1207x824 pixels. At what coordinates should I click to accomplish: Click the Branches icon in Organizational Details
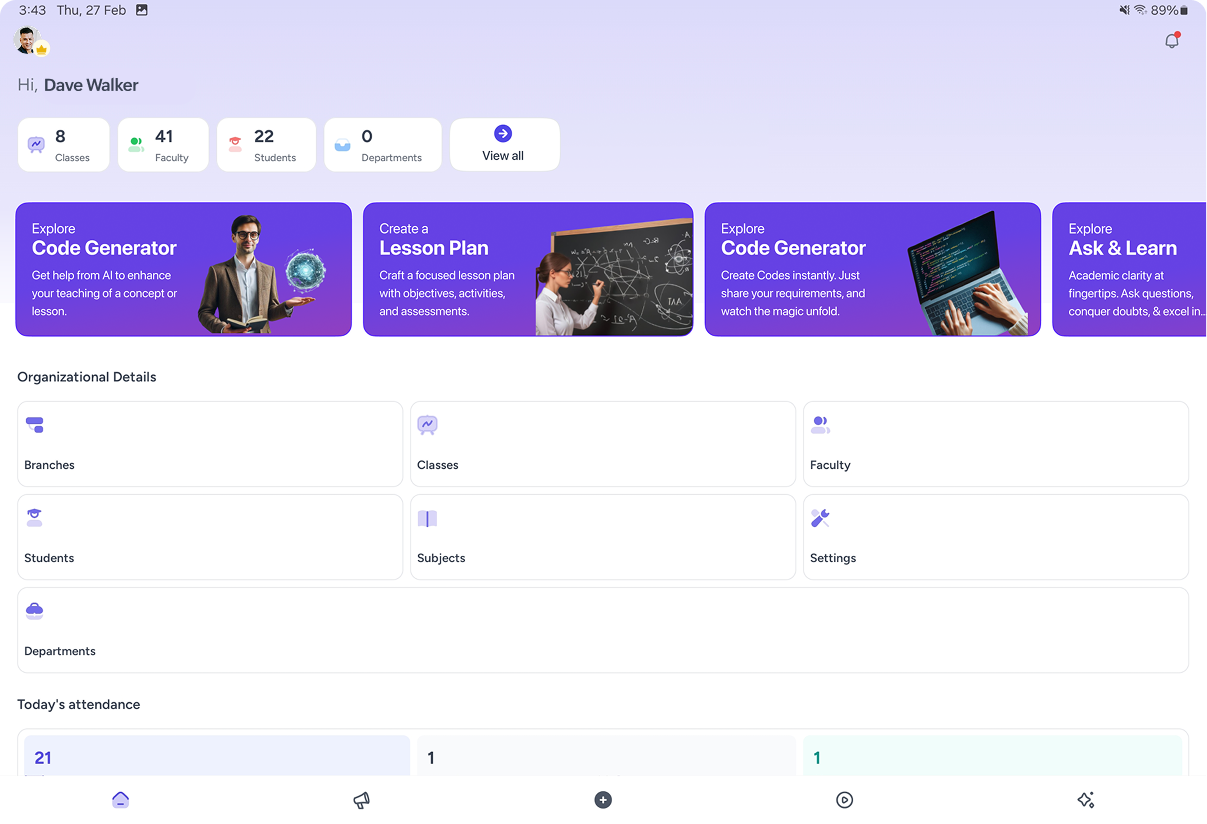click(35, 425)
